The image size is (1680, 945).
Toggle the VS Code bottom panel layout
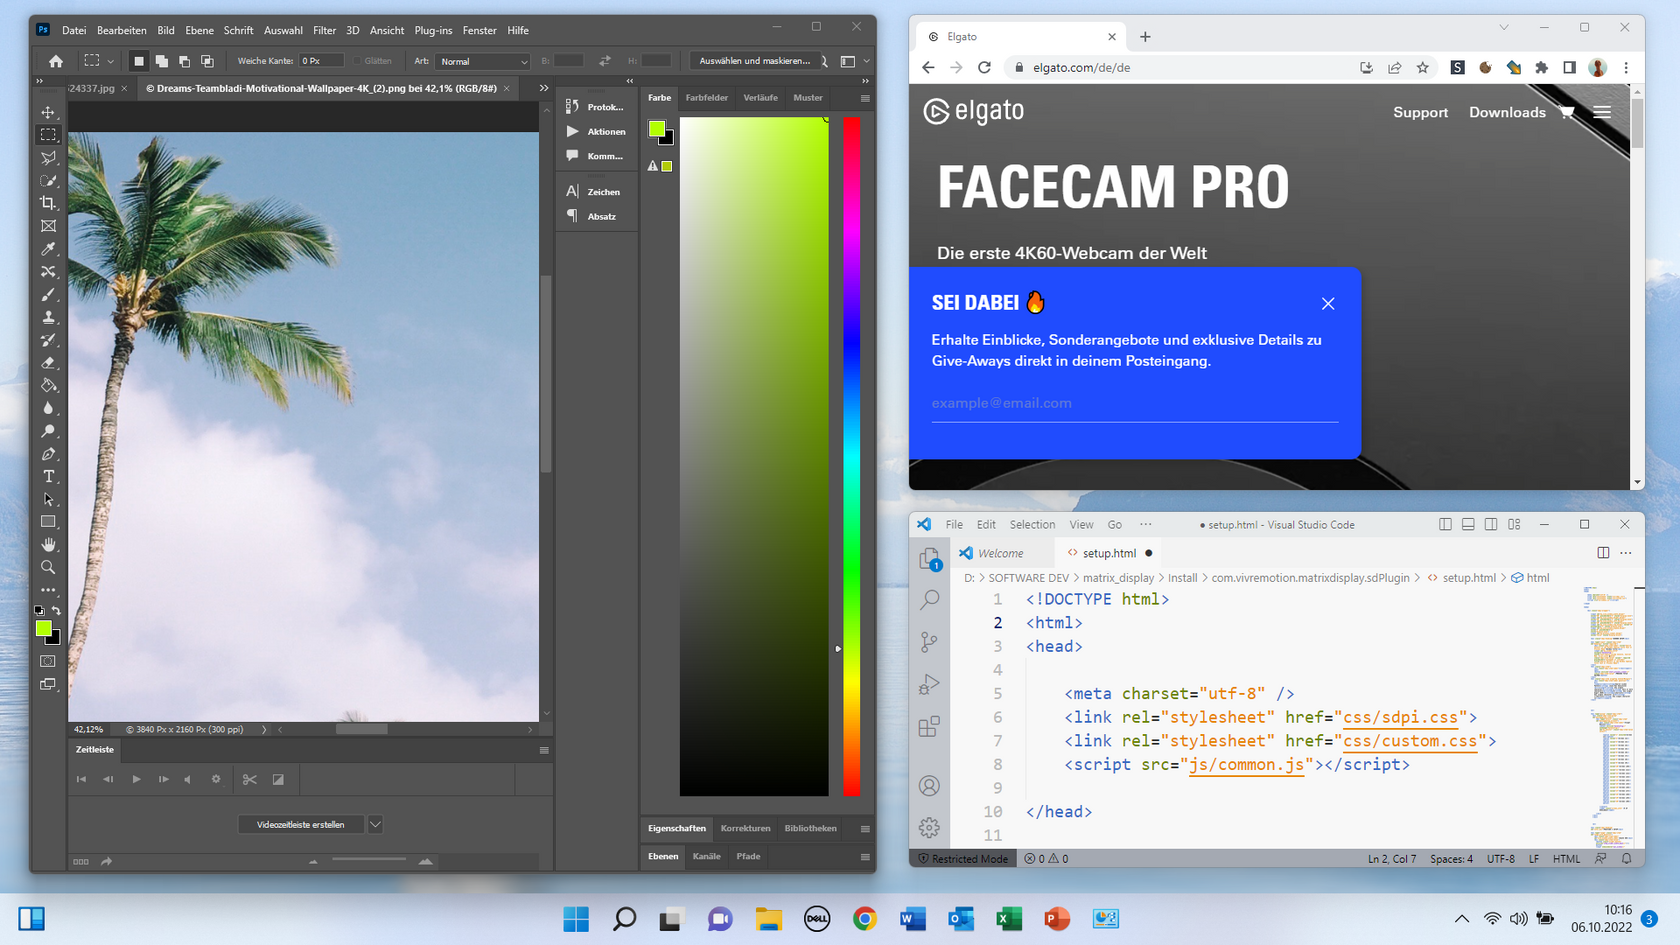pos(1468,524)
